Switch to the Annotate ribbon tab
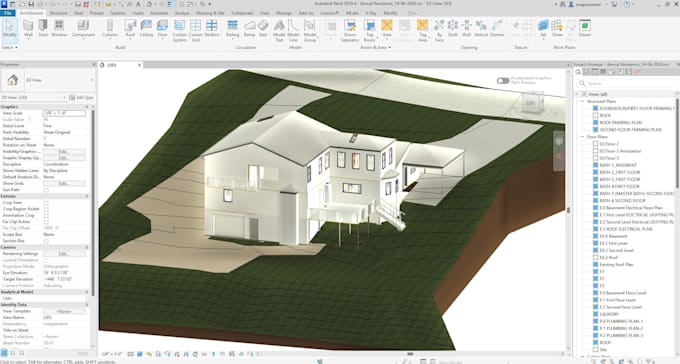The height and width of the screenshot is (364, 680). pos(159,13)
